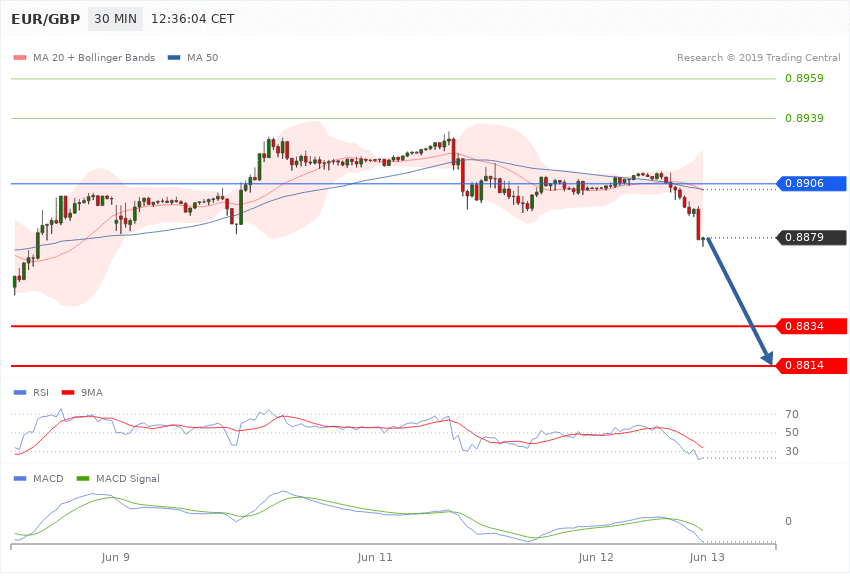This screenshot has width=850, height=576.
Task: Click the MA 50 legend color swatch
Action: click(x=174, y=57)
